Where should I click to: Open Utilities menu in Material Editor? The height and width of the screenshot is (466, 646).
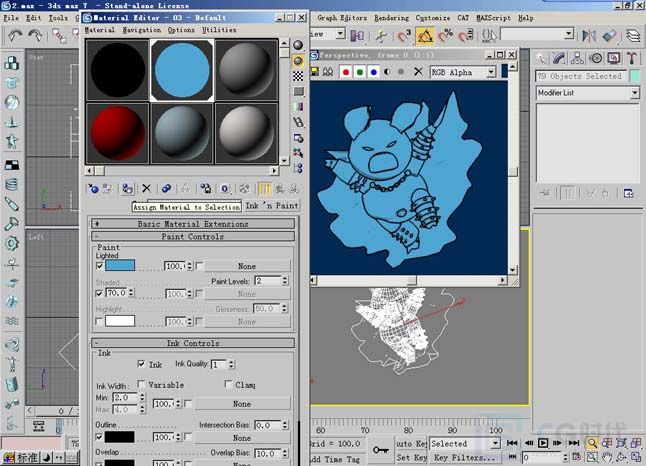tap(219, 30)
